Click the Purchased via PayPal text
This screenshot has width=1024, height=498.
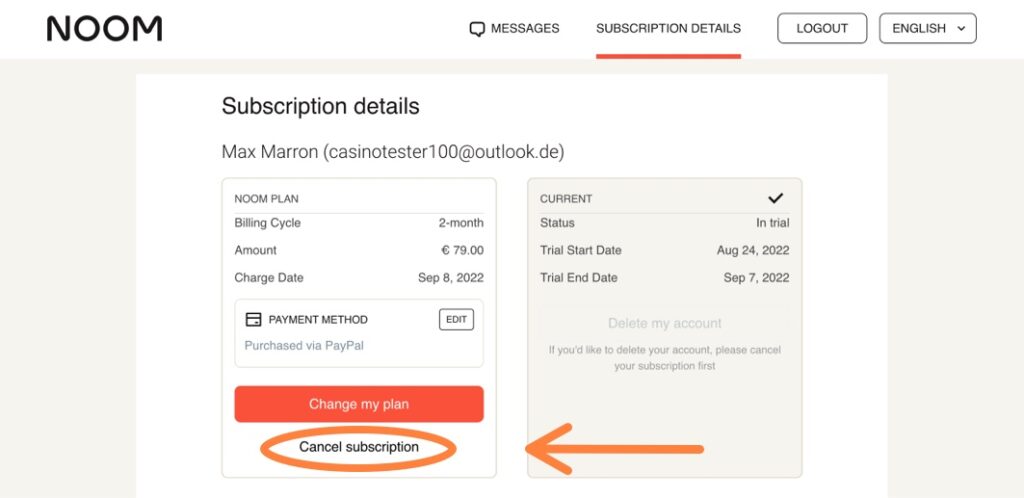(304, 345)
